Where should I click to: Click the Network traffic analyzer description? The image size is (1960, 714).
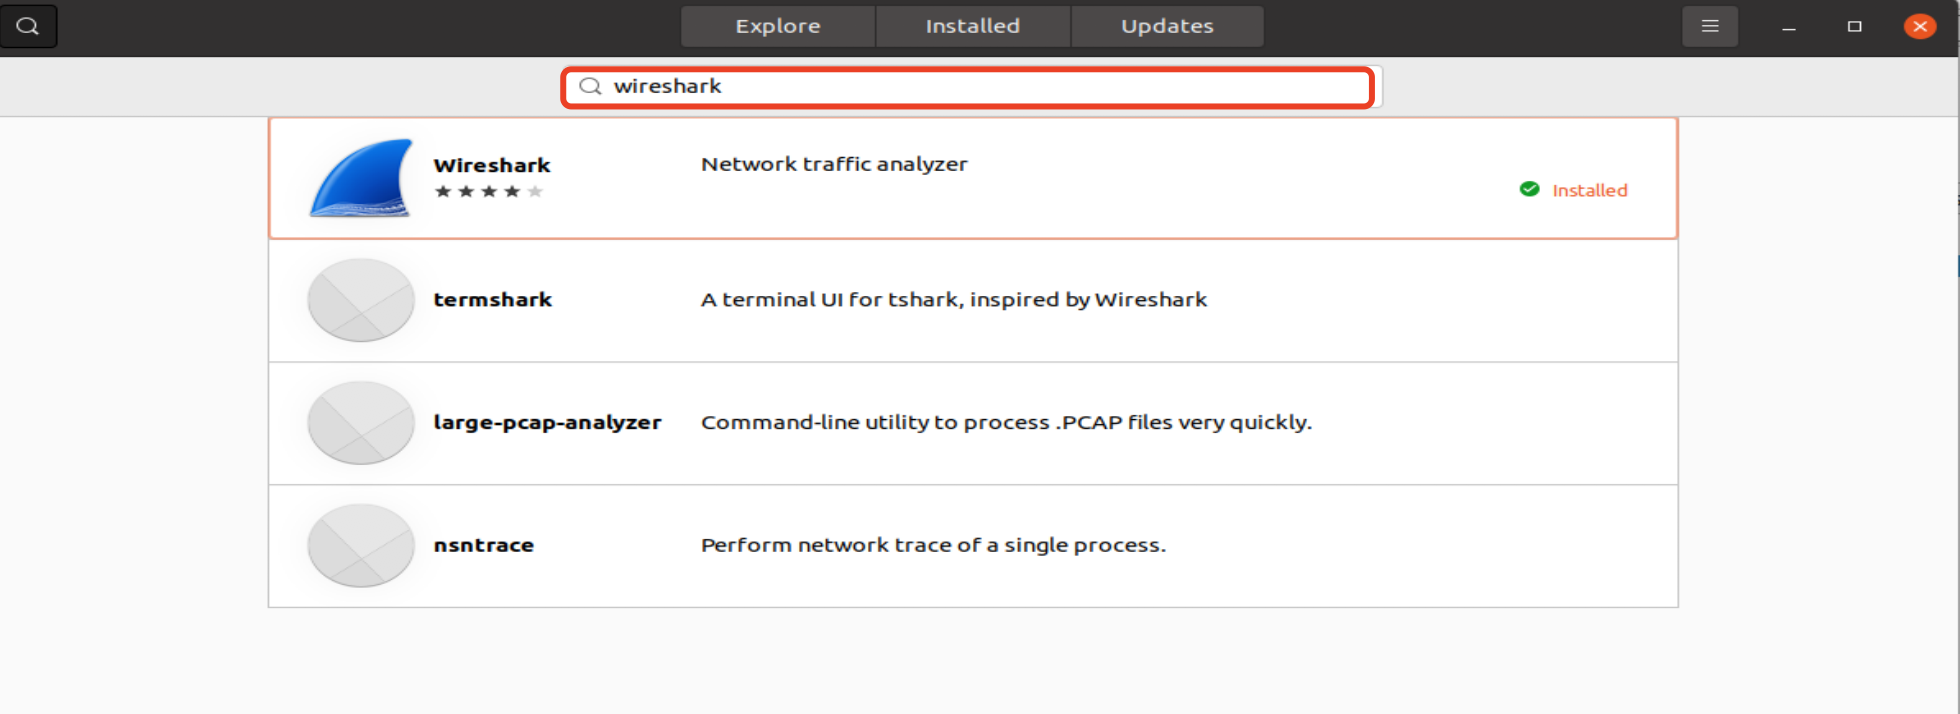tap(834, 163)
